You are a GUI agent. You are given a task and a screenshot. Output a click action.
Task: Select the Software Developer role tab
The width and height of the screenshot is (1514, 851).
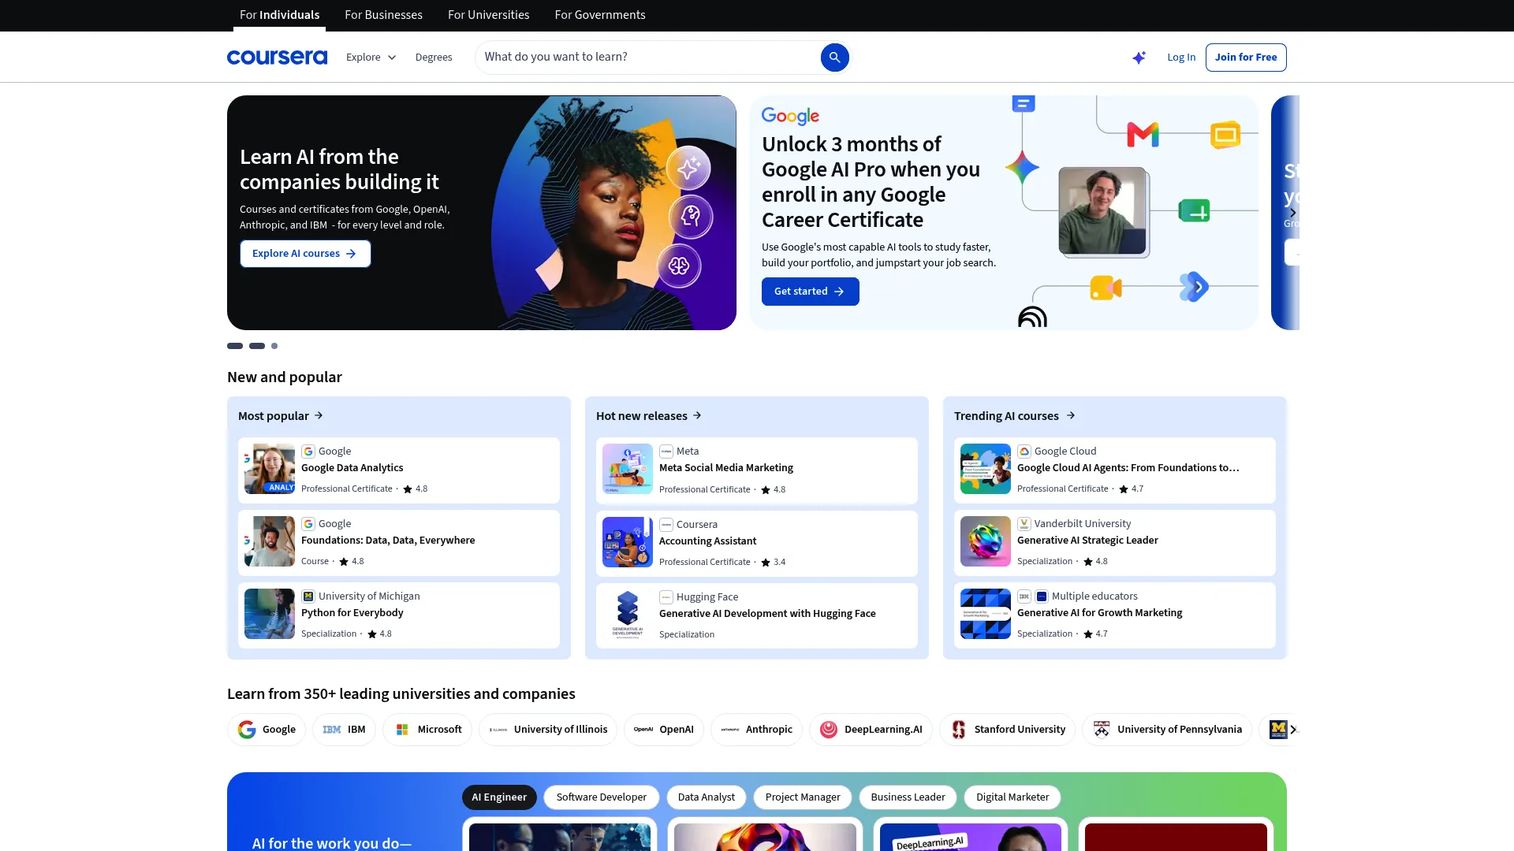pyautogui.click(x=602, y=797)
